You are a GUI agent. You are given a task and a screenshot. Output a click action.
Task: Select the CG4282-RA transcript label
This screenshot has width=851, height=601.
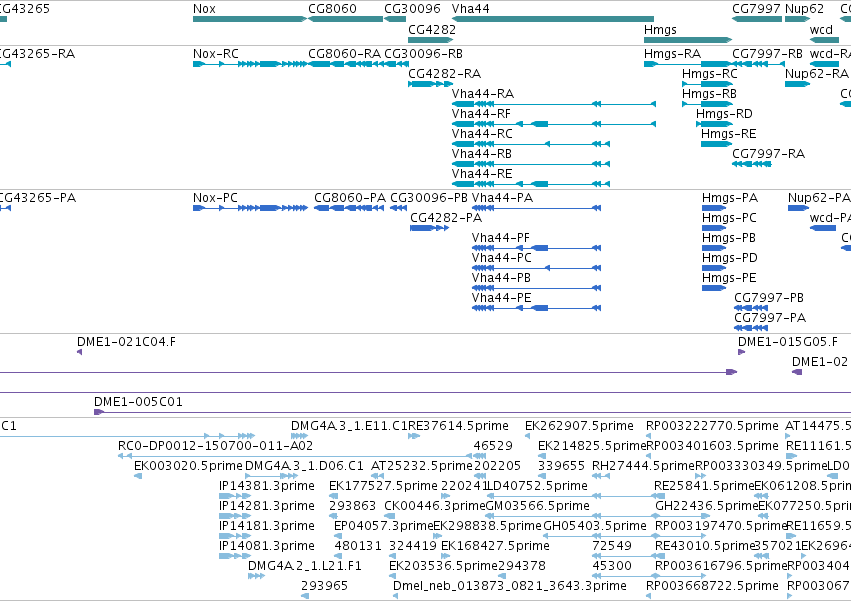coord(444,74)
